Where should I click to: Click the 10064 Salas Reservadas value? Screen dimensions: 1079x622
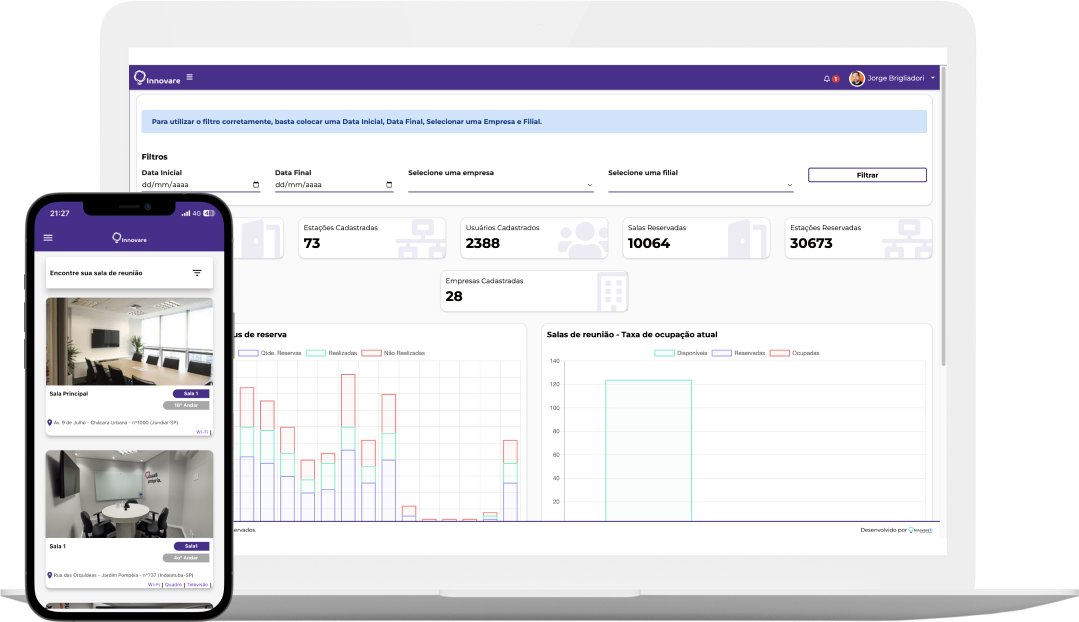click(649, 244)
